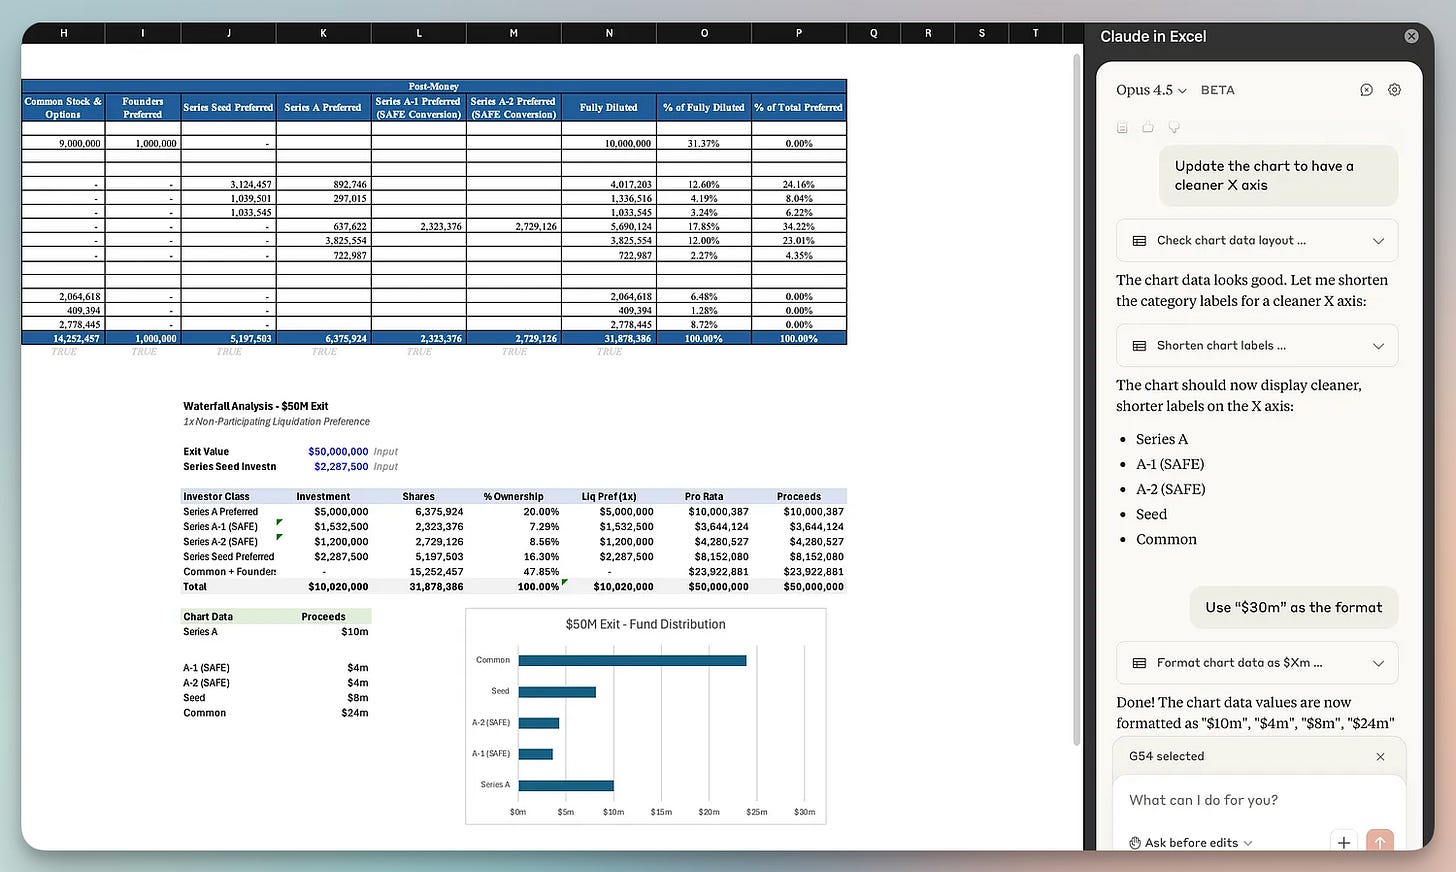Select the Common bar in chart
The width and height of the screenshot is (1456, 872).
(632, 660)
